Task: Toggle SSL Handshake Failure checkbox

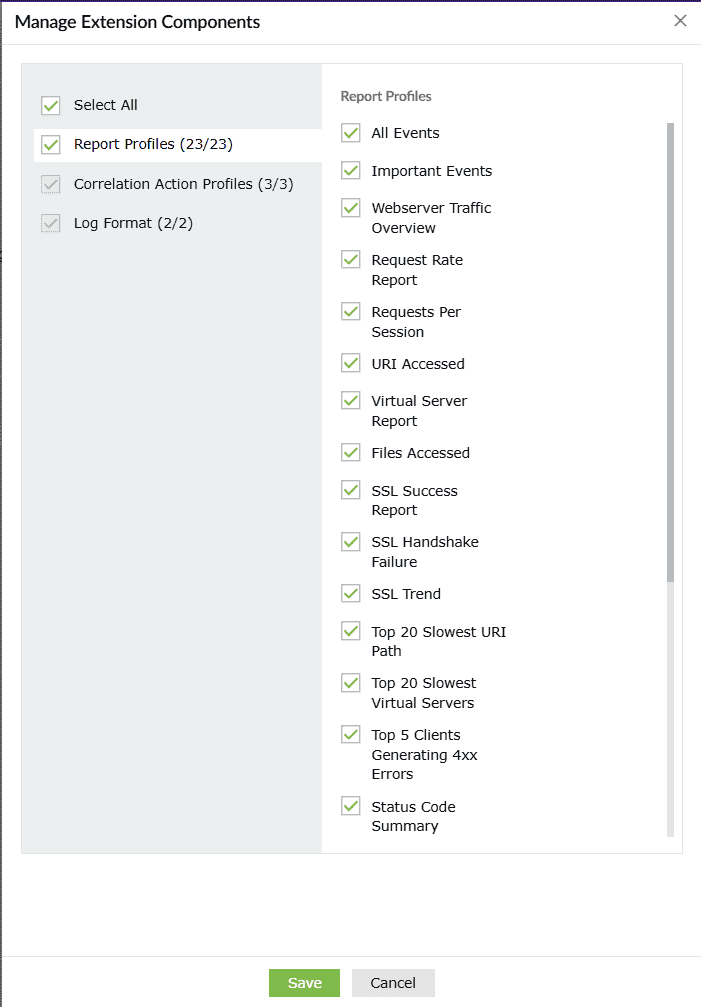Action: tap(351, 542)
